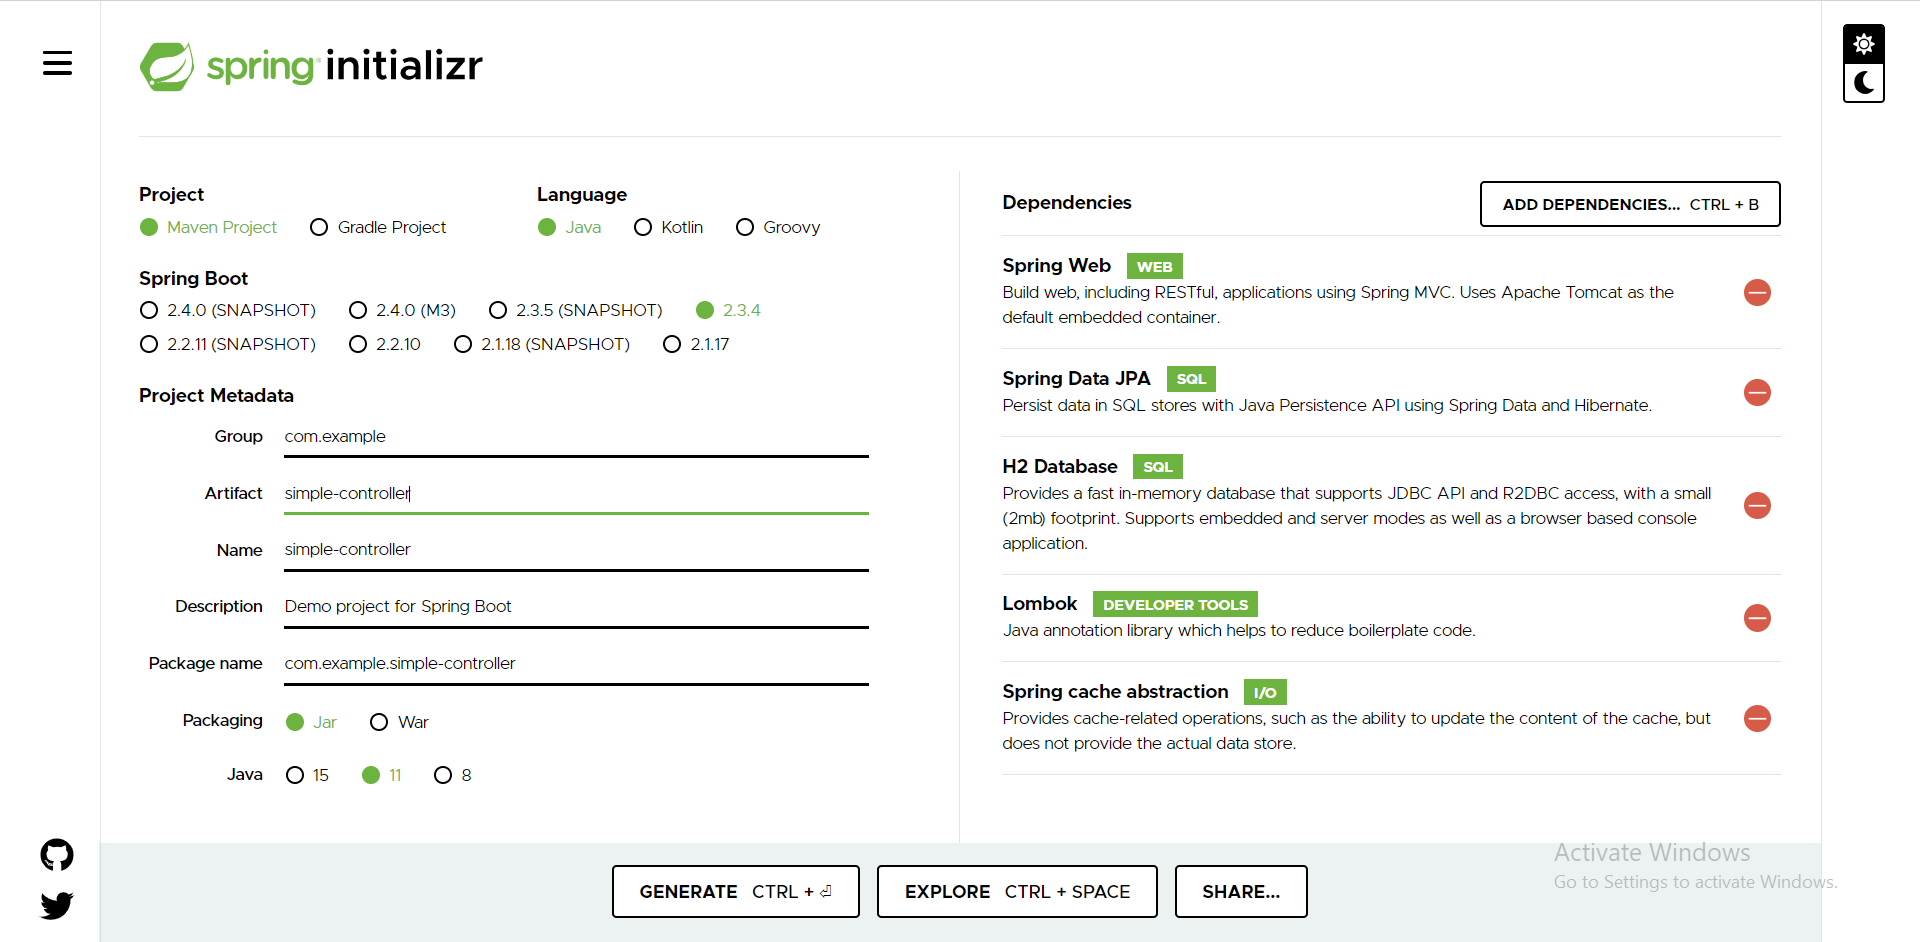
Task: Switch to dark theme moon icon
Action: tap(1864, 83)
